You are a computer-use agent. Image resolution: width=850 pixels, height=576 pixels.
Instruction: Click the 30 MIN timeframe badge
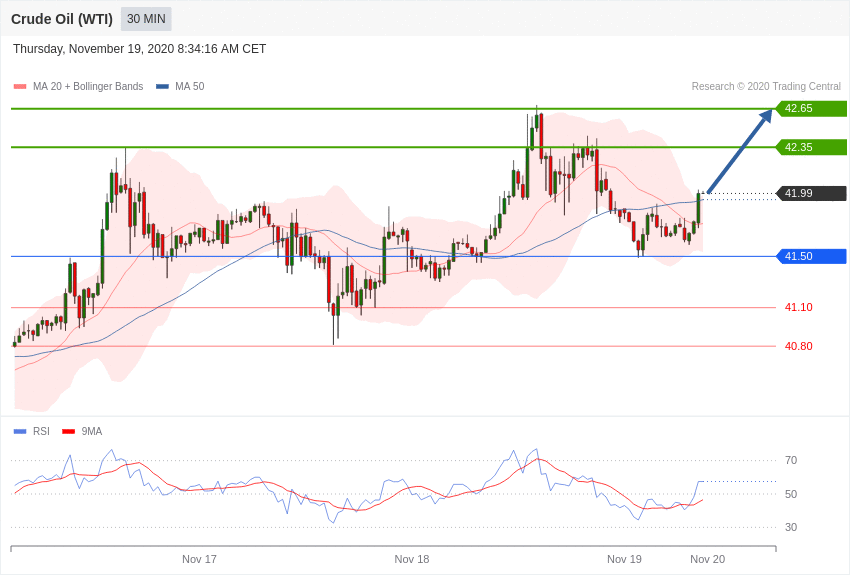[146, 19]
